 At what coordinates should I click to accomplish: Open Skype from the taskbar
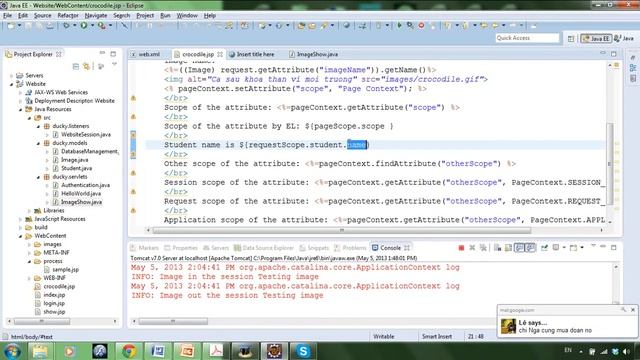tap(303, 351)
